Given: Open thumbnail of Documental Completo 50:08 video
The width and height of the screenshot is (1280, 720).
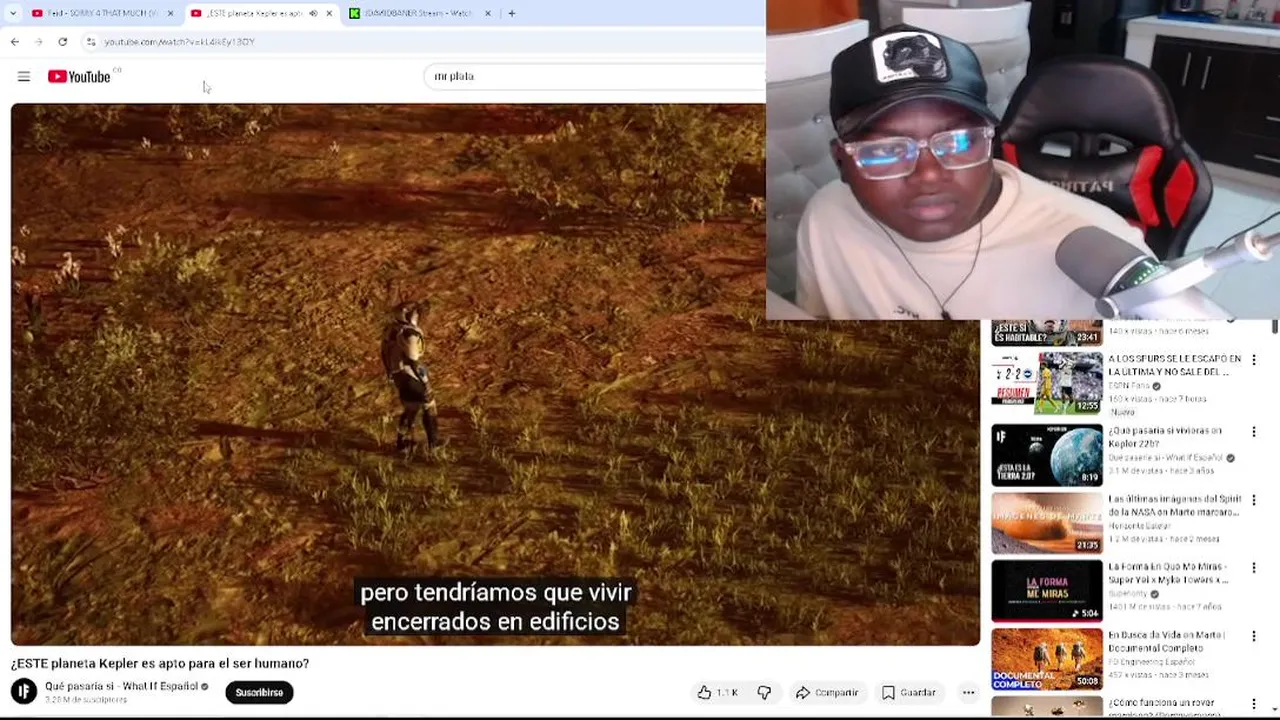Looking at the screenshot, I should tap(1047, 659).
